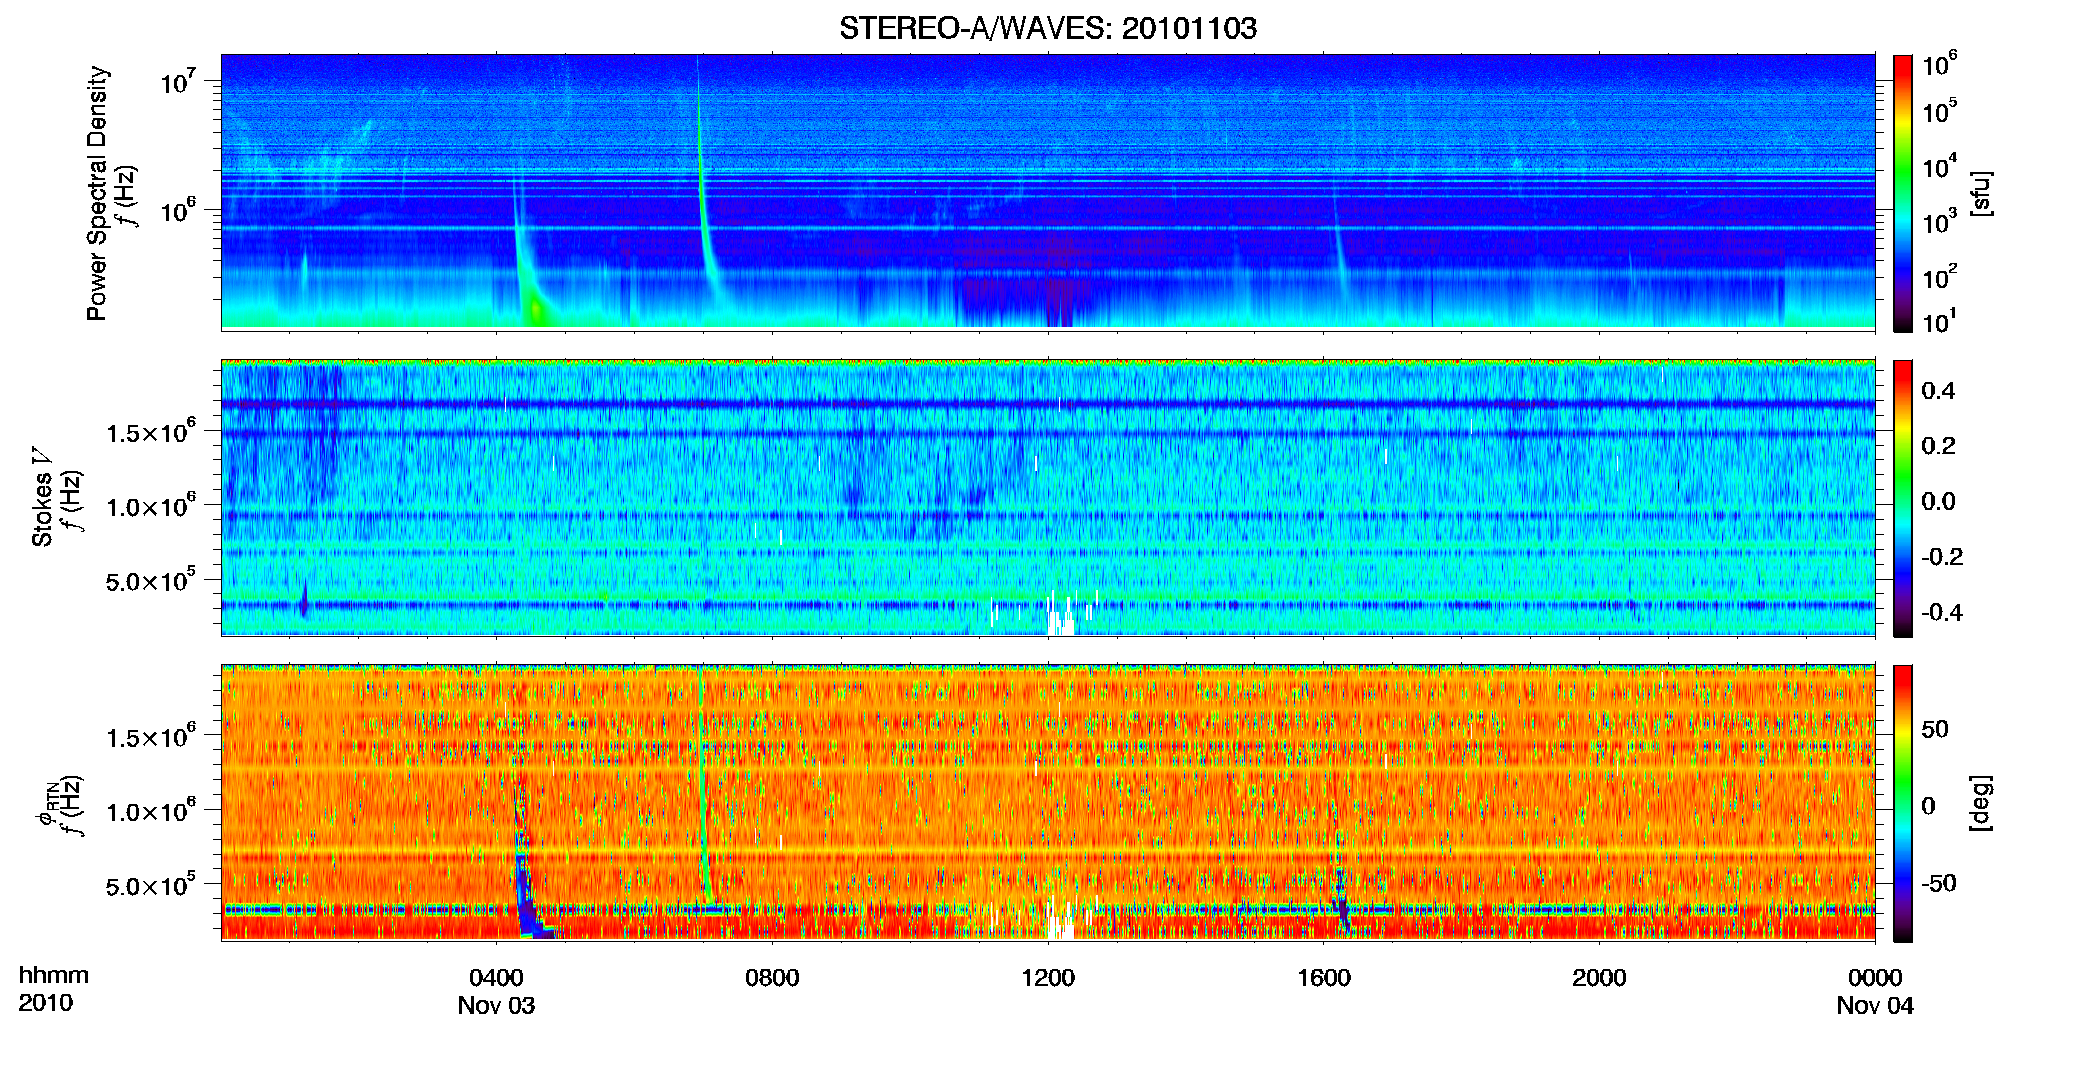
Task: Click the -50 value on degrees color bar
Action: (1938, 883)
